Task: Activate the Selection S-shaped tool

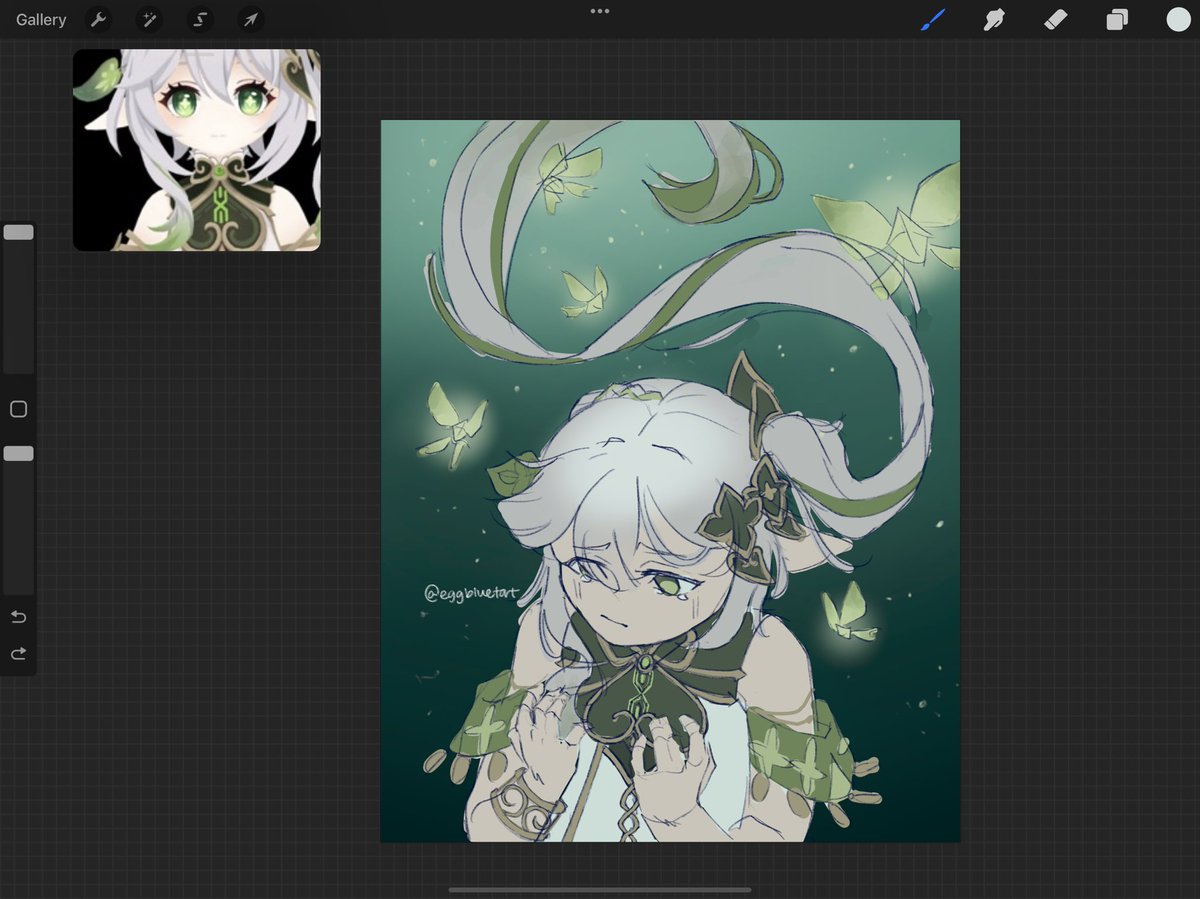Action: click(200, 19)
